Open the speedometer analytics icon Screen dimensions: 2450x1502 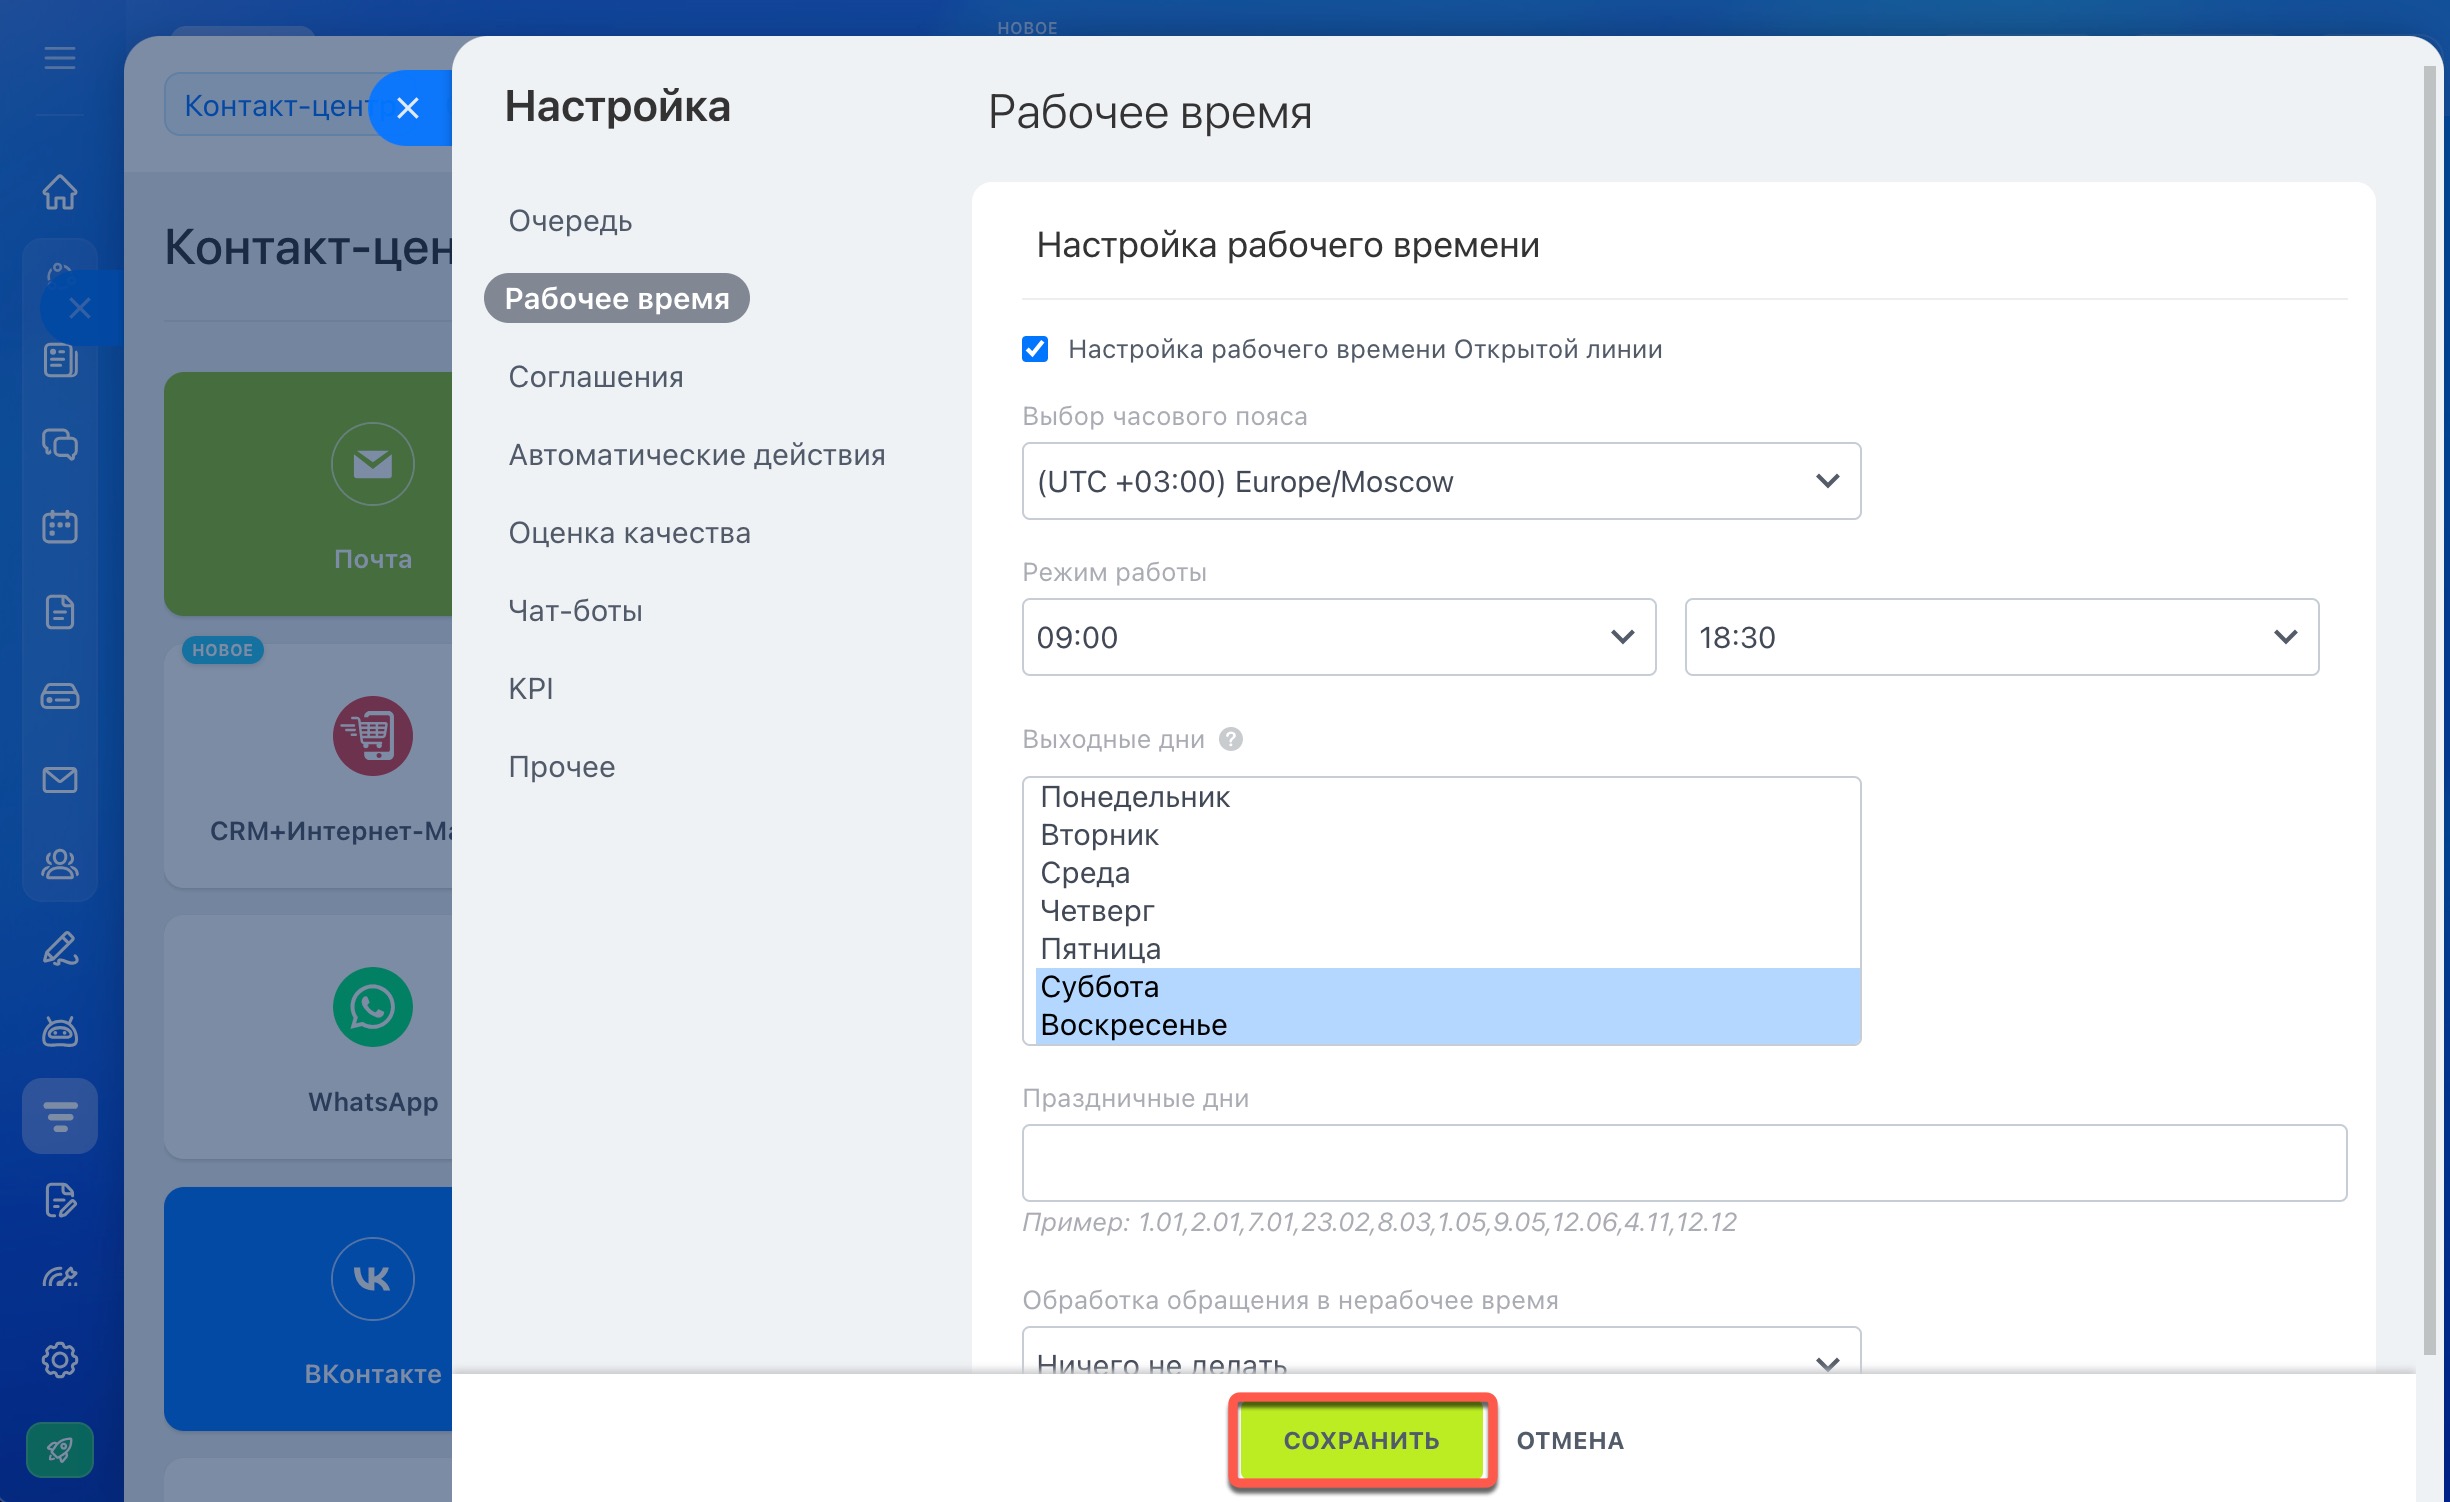tap(60, 1277)
